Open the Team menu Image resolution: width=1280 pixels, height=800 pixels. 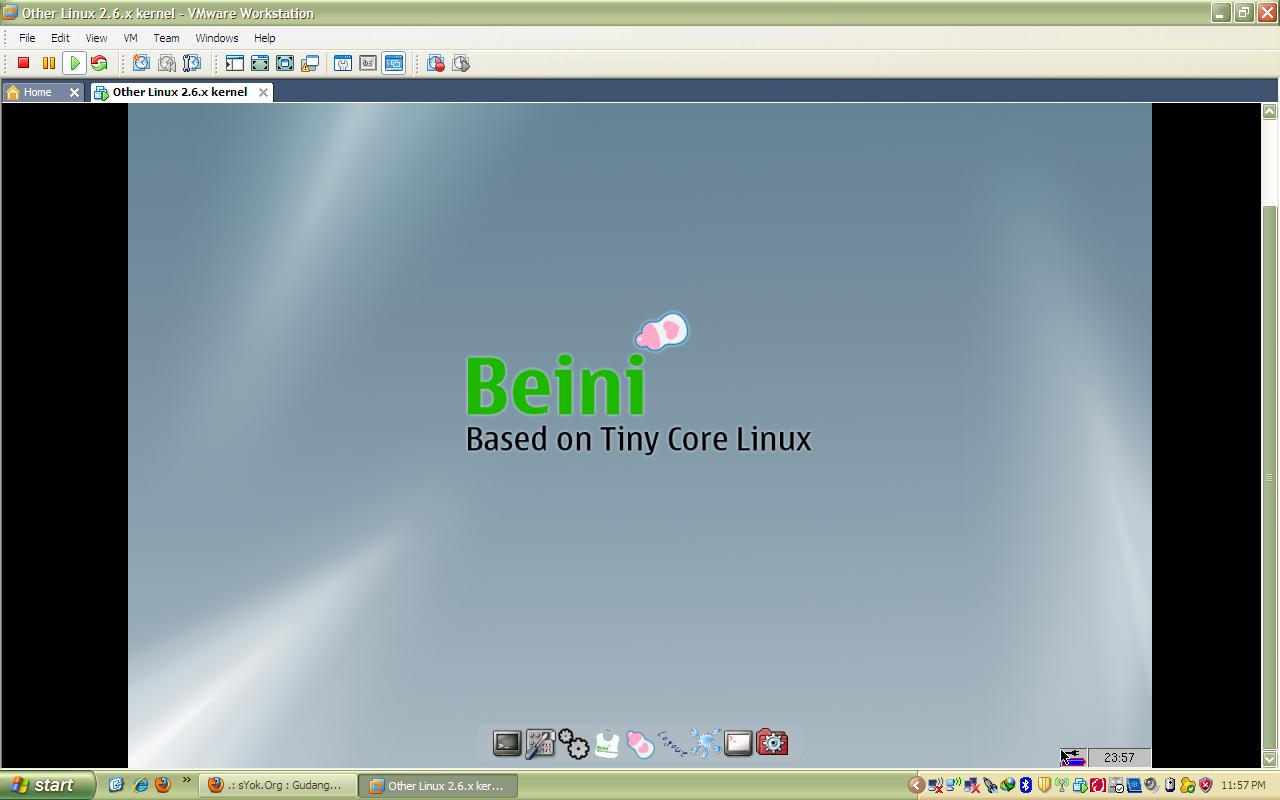166,38
